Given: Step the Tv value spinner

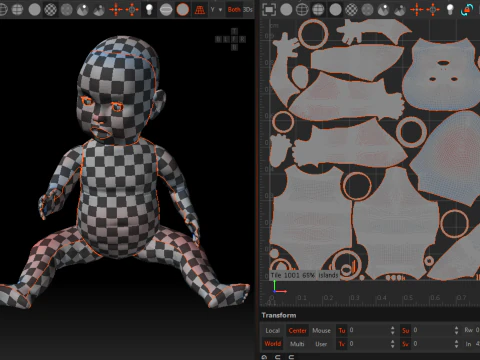Looking at the screenshot, I should pyautogui.click(x=393, y=344).
